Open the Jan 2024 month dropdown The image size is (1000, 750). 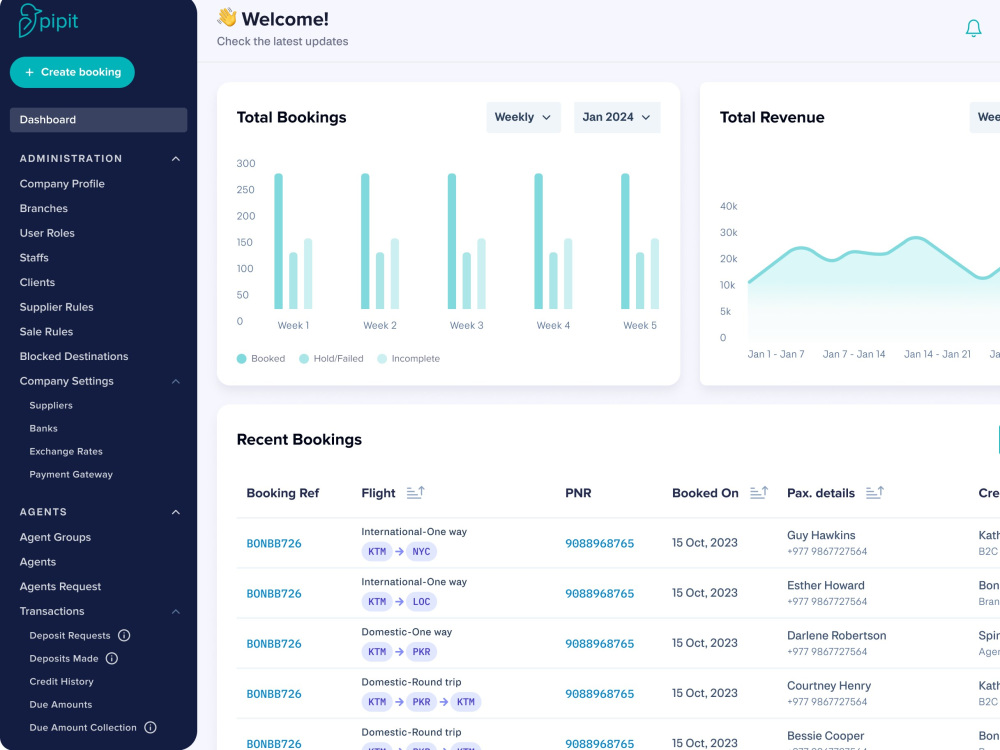(x=617, y=117)
